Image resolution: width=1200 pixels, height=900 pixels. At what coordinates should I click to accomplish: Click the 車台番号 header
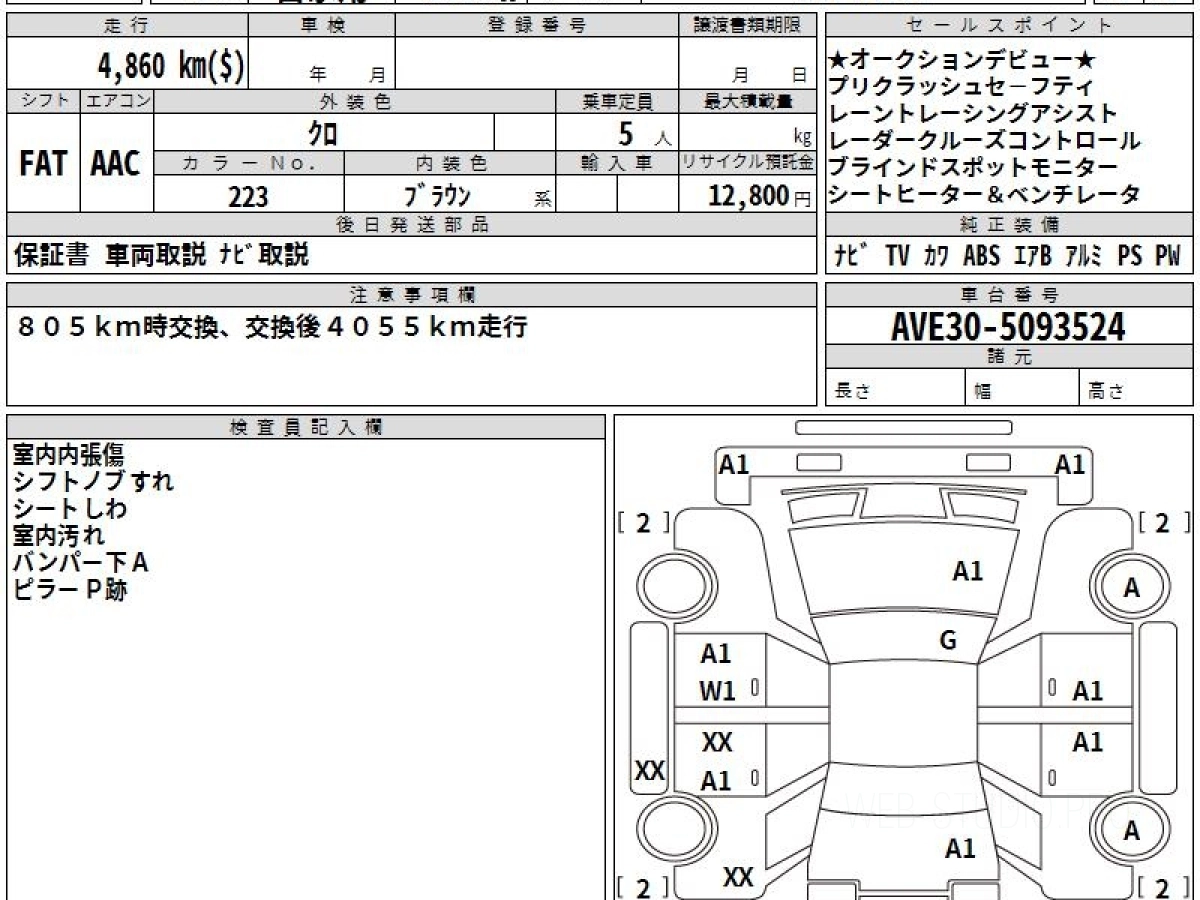pyautogui.click(x=1009, y=294)
